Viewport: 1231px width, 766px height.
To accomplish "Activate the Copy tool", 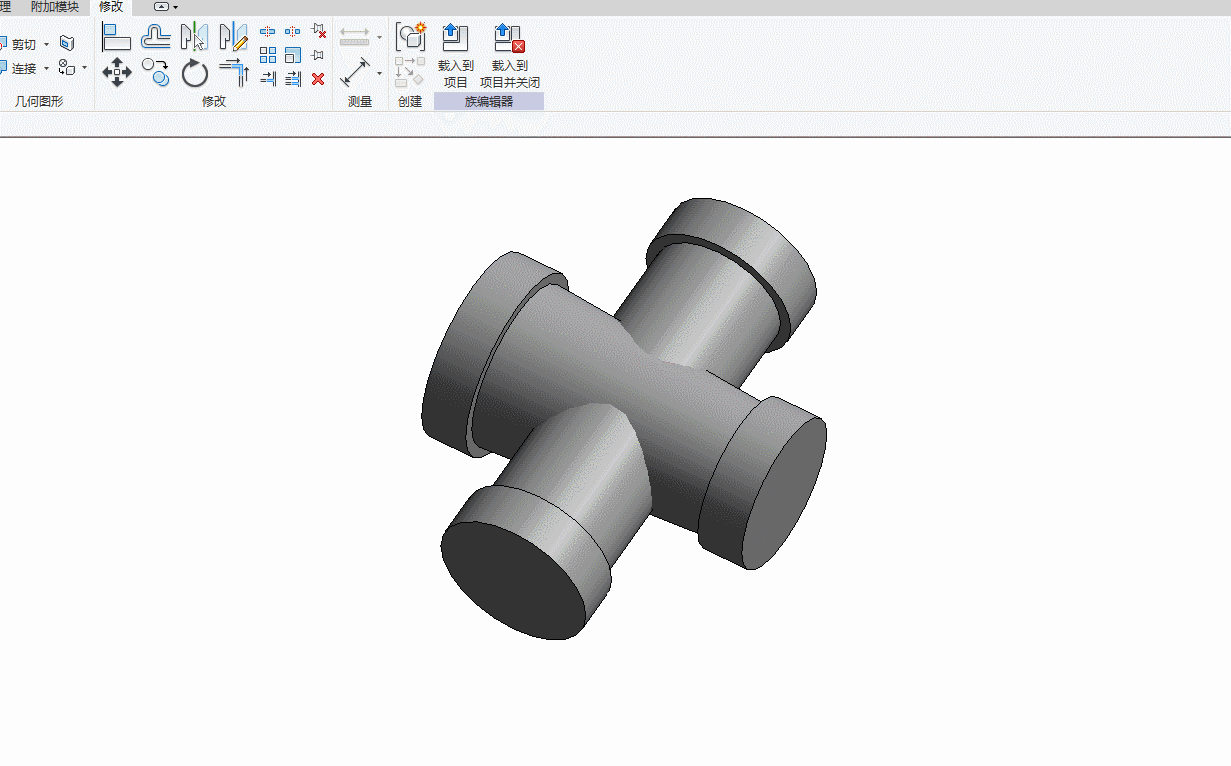I will (155, 72).
